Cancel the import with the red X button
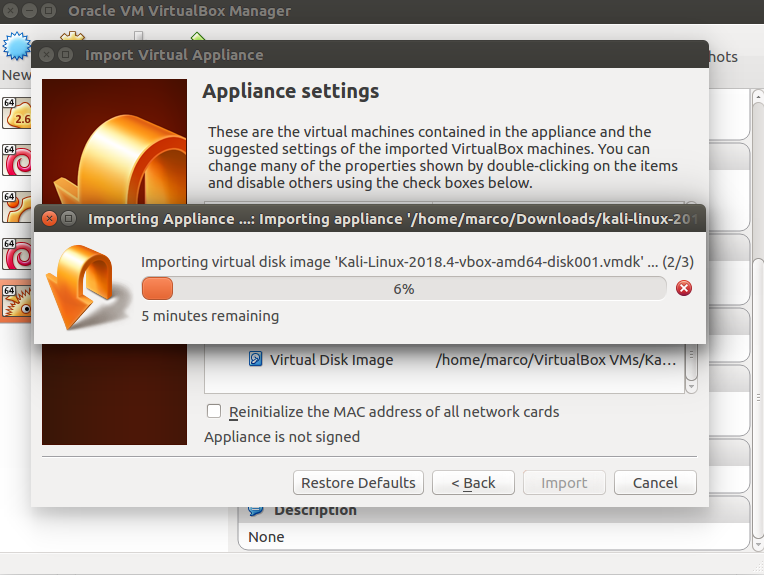The height and width of the screenshot is (575, 764). point(684,288)
